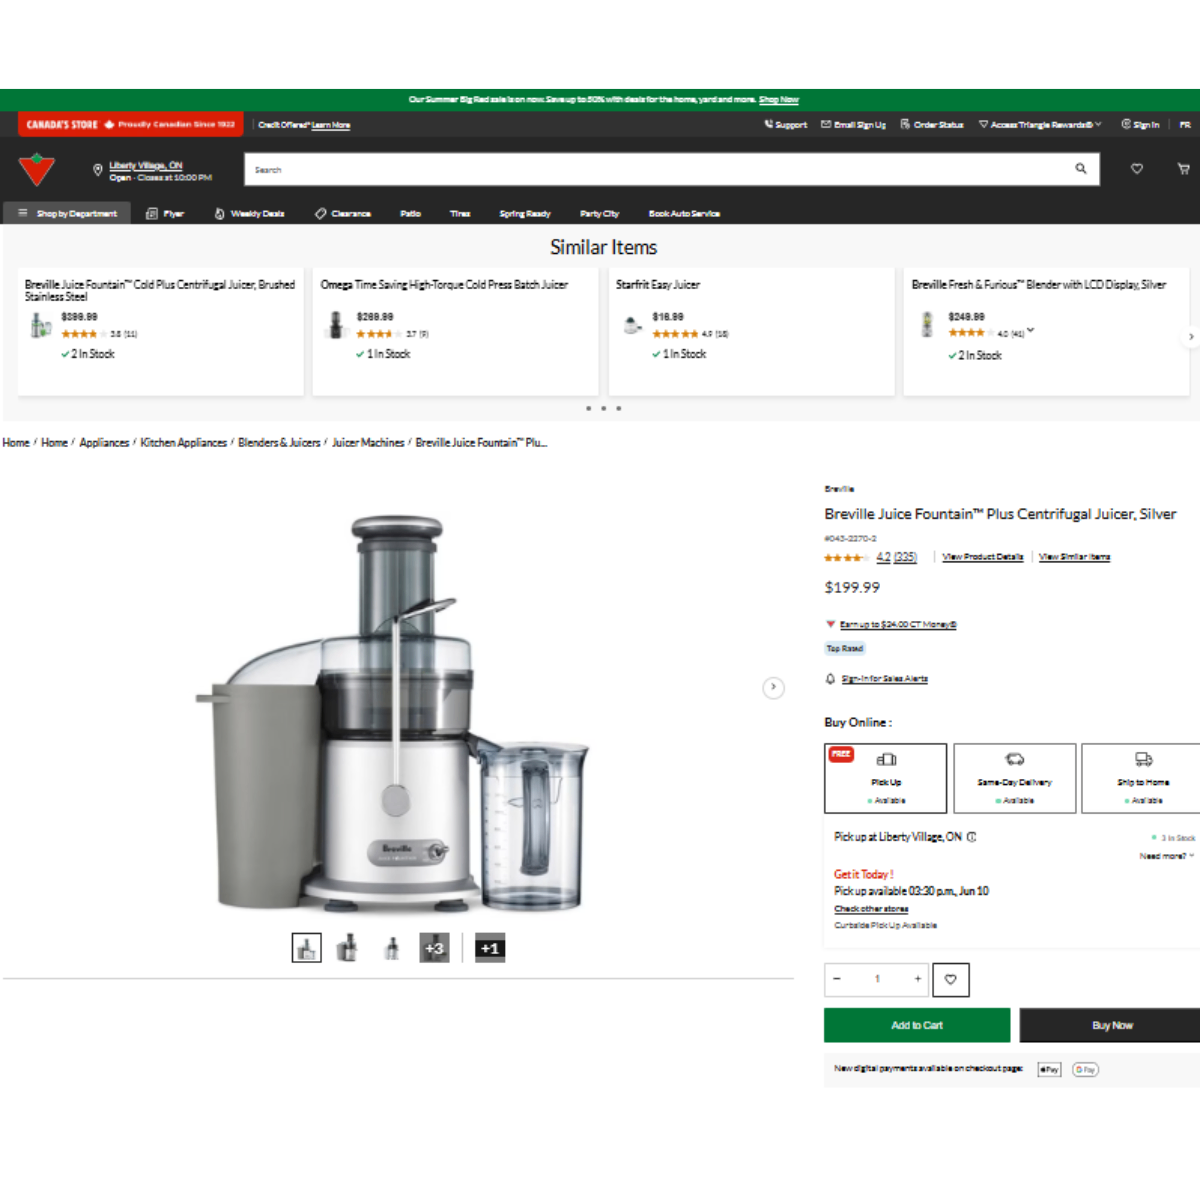Add to wishlist with heart beside quantity
The height and width of the screenshot is (1200, 1200).
(x=951, y=980)
